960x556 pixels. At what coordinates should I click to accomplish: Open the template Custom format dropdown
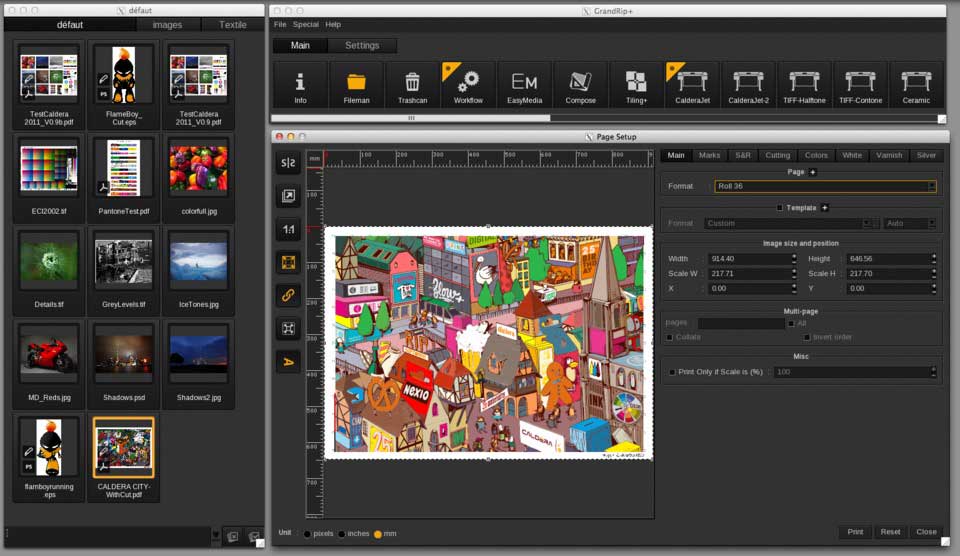click(788, 224)
